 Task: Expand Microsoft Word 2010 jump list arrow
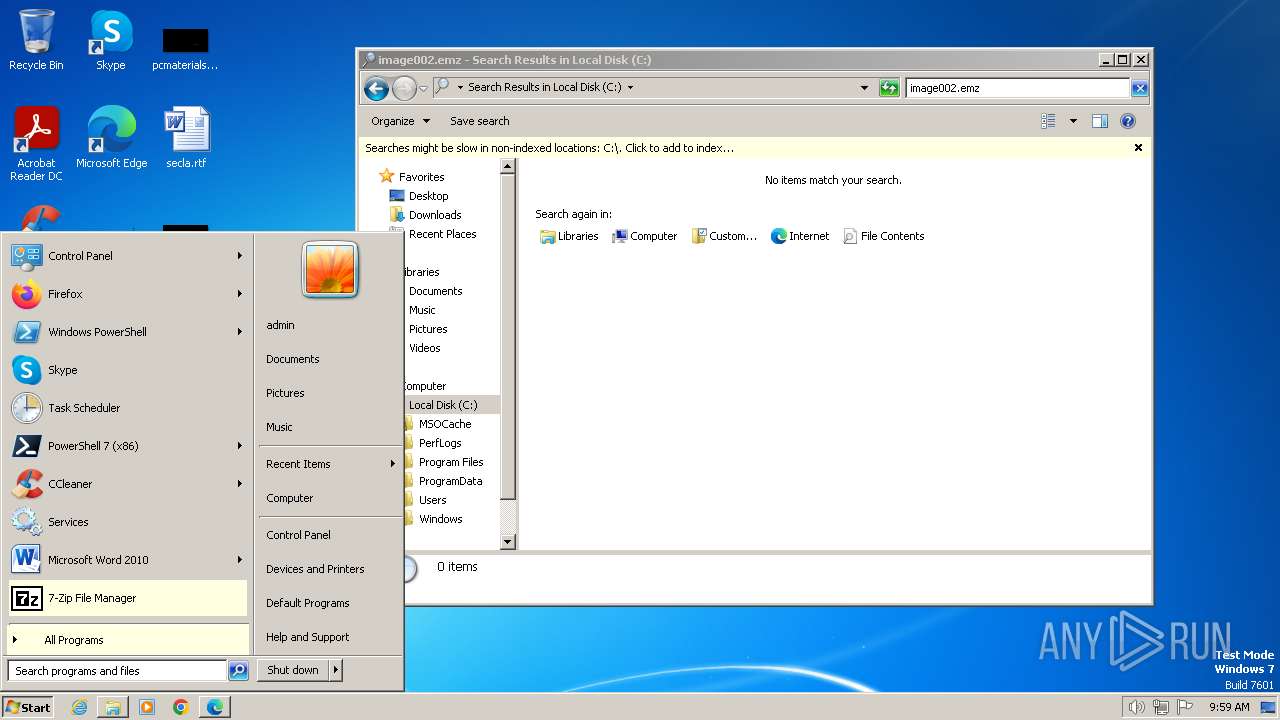(240, 560)
